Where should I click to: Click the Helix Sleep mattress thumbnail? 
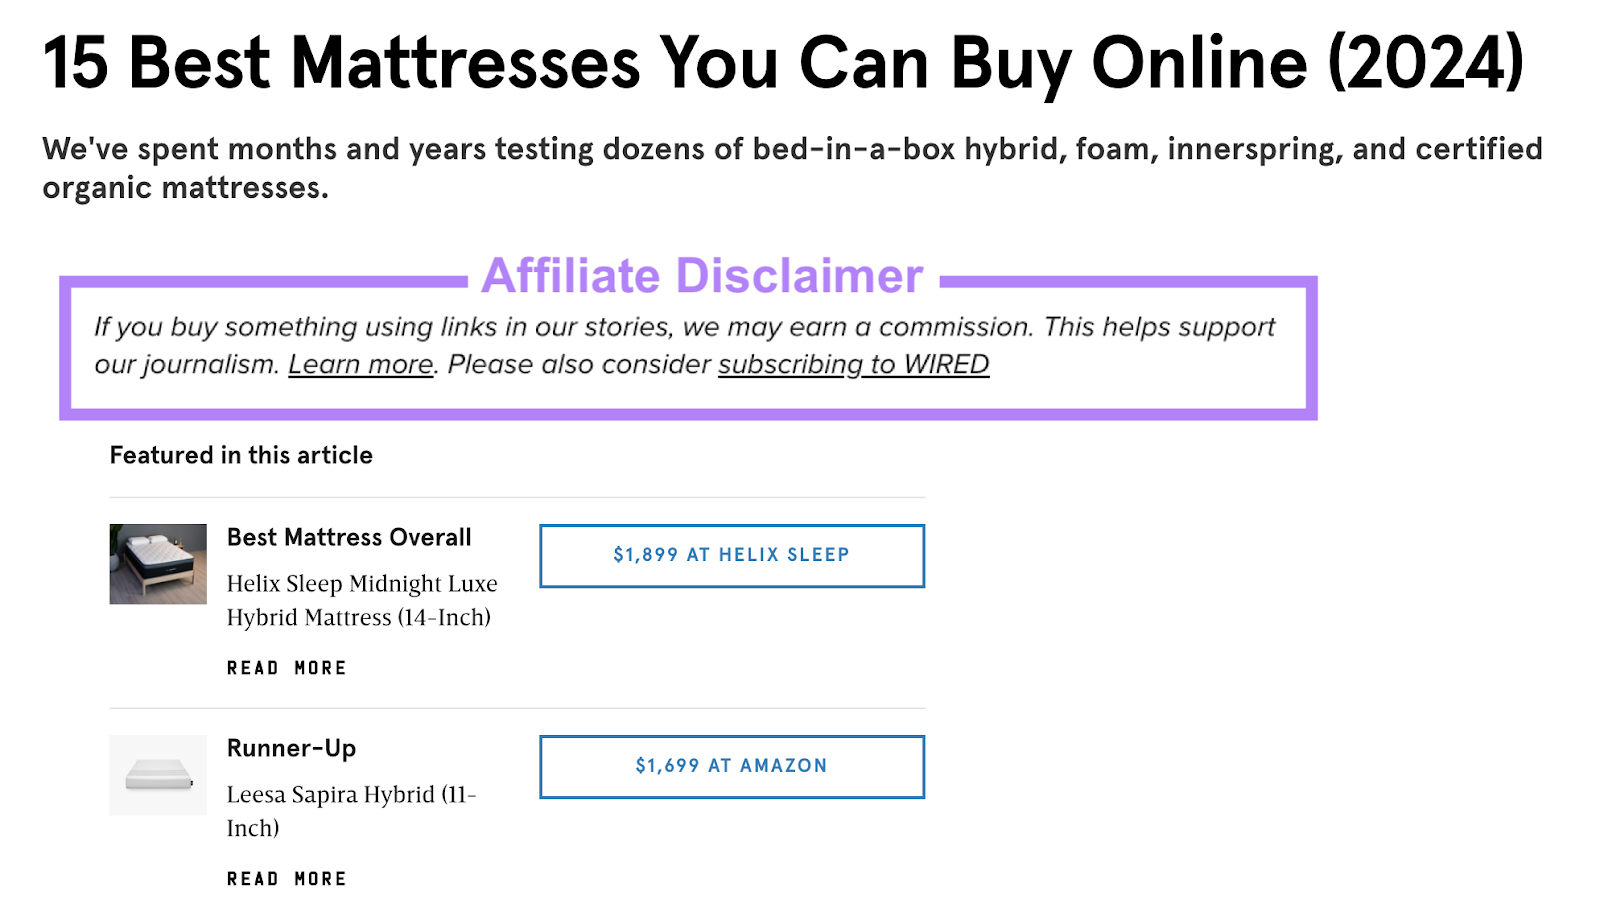point(157,564)
